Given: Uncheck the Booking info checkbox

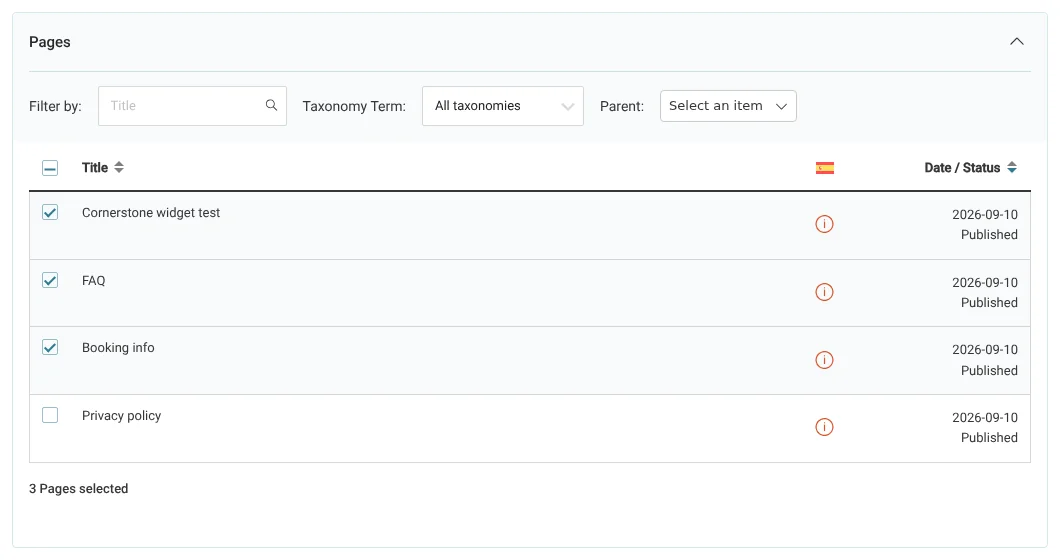Looking at the screenshot, I should 50,348.
